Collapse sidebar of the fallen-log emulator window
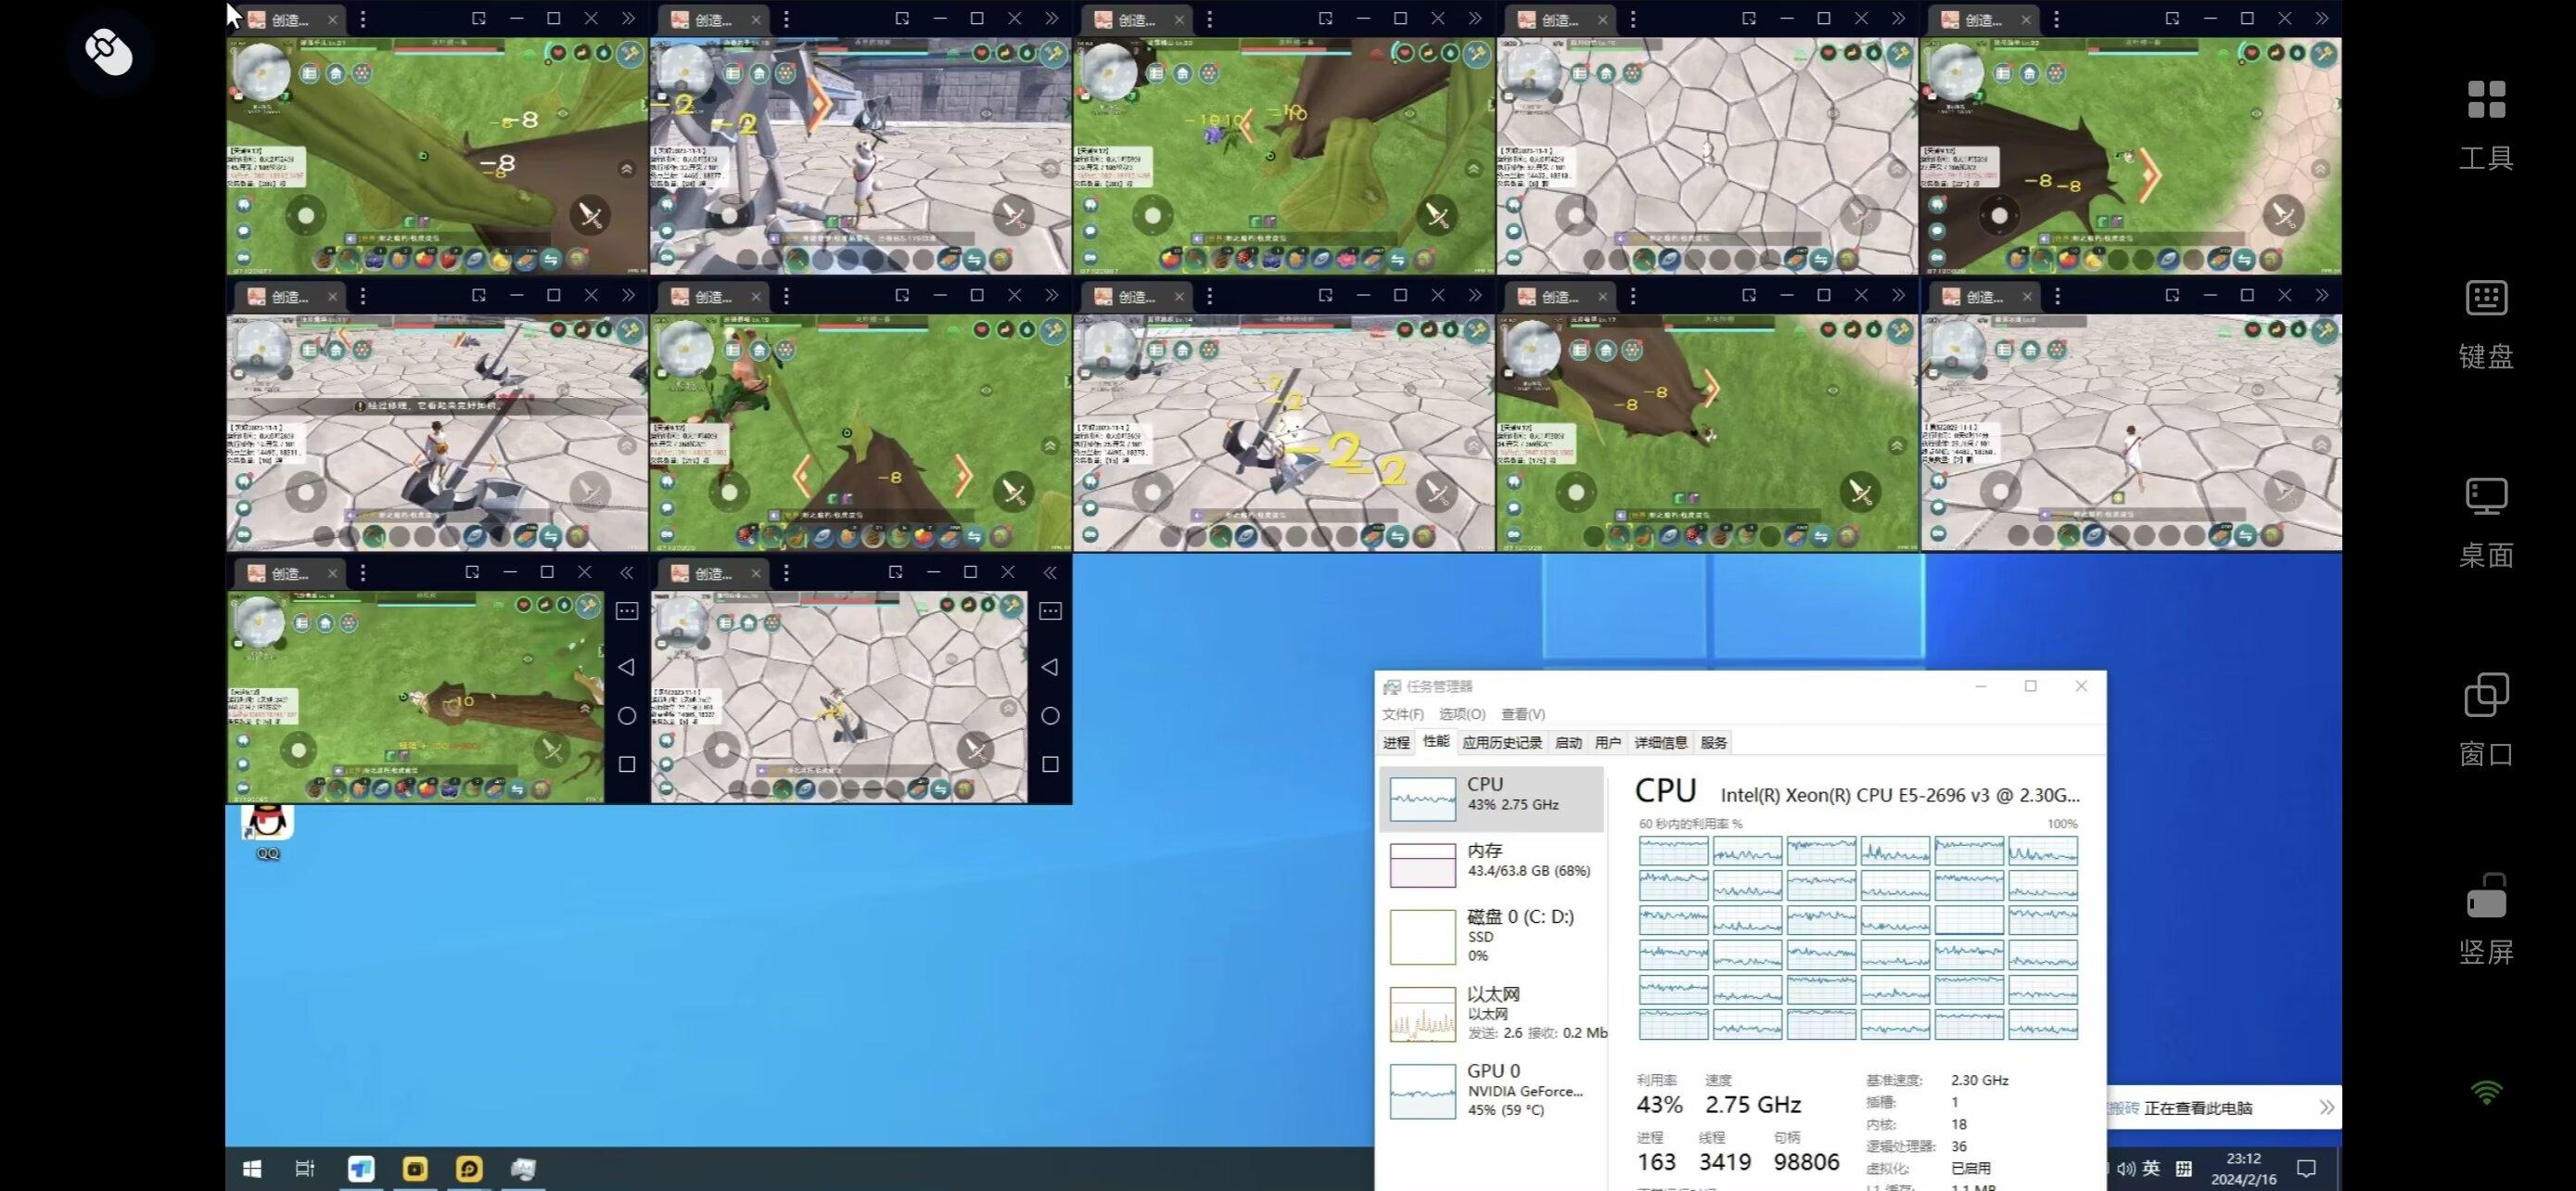This screenshot has height=1191, width=2576. [x=626, y=572]
